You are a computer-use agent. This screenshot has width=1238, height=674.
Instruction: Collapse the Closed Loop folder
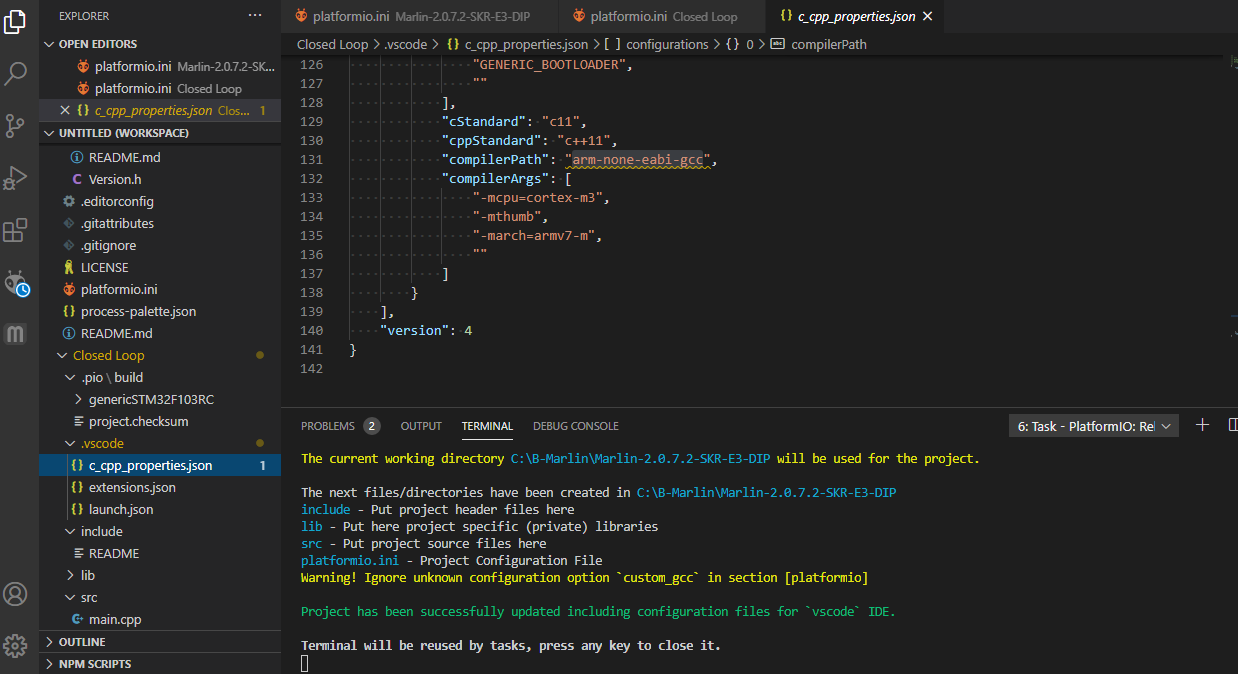[160, 355]
